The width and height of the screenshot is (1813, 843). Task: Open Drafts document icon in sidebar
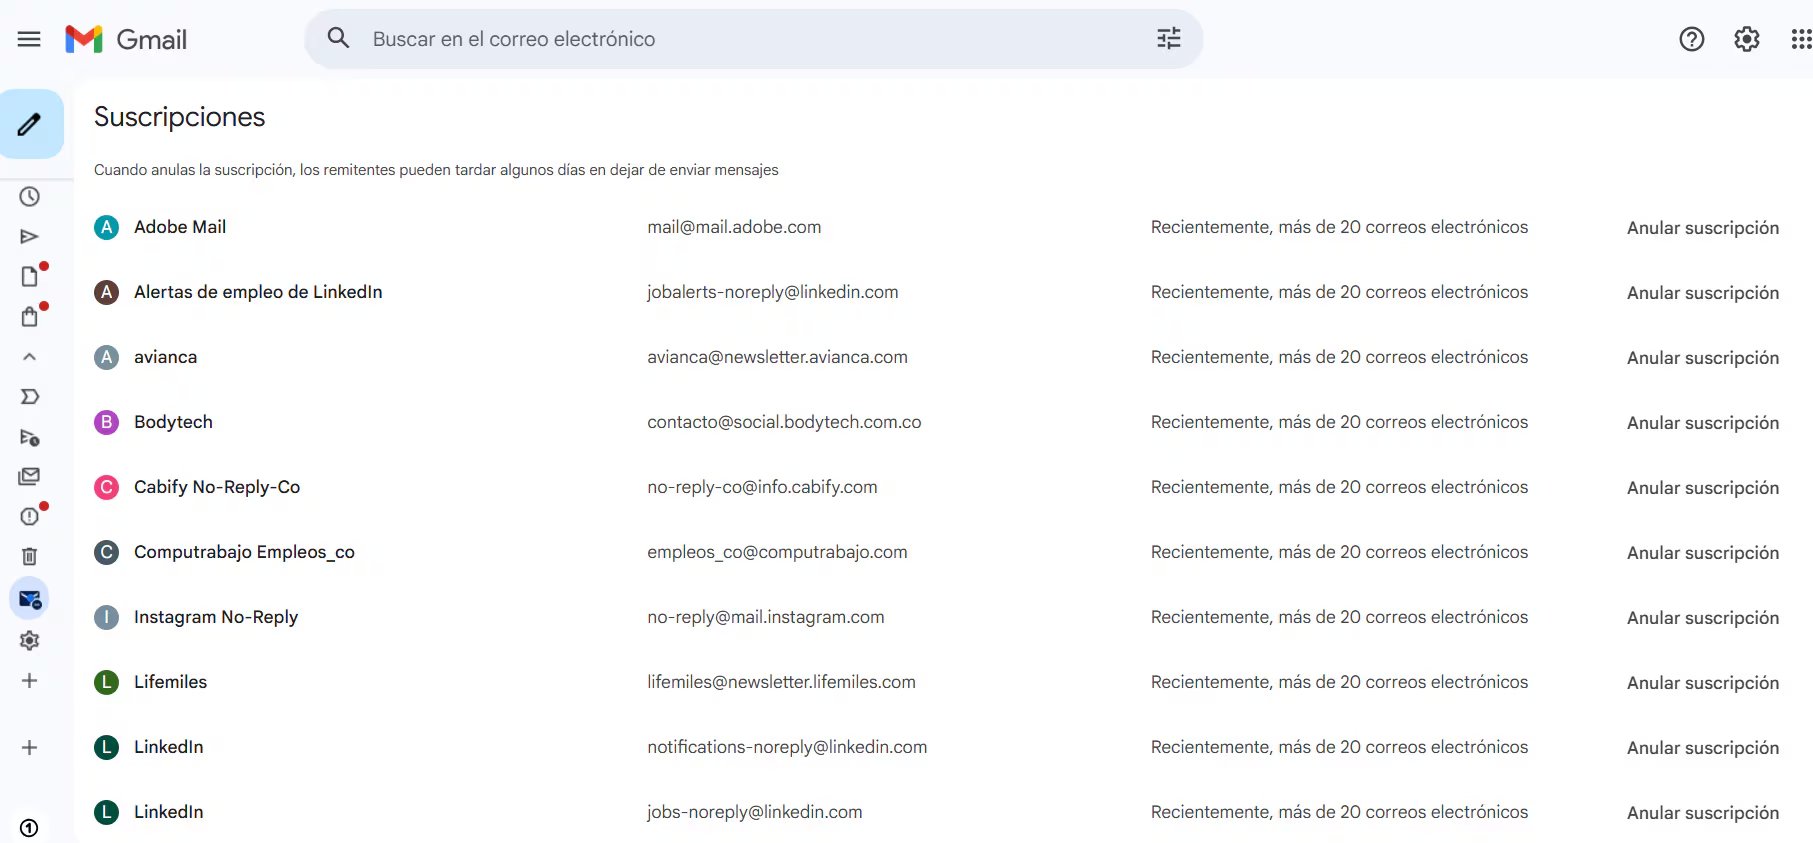click(x=30, y=276)
